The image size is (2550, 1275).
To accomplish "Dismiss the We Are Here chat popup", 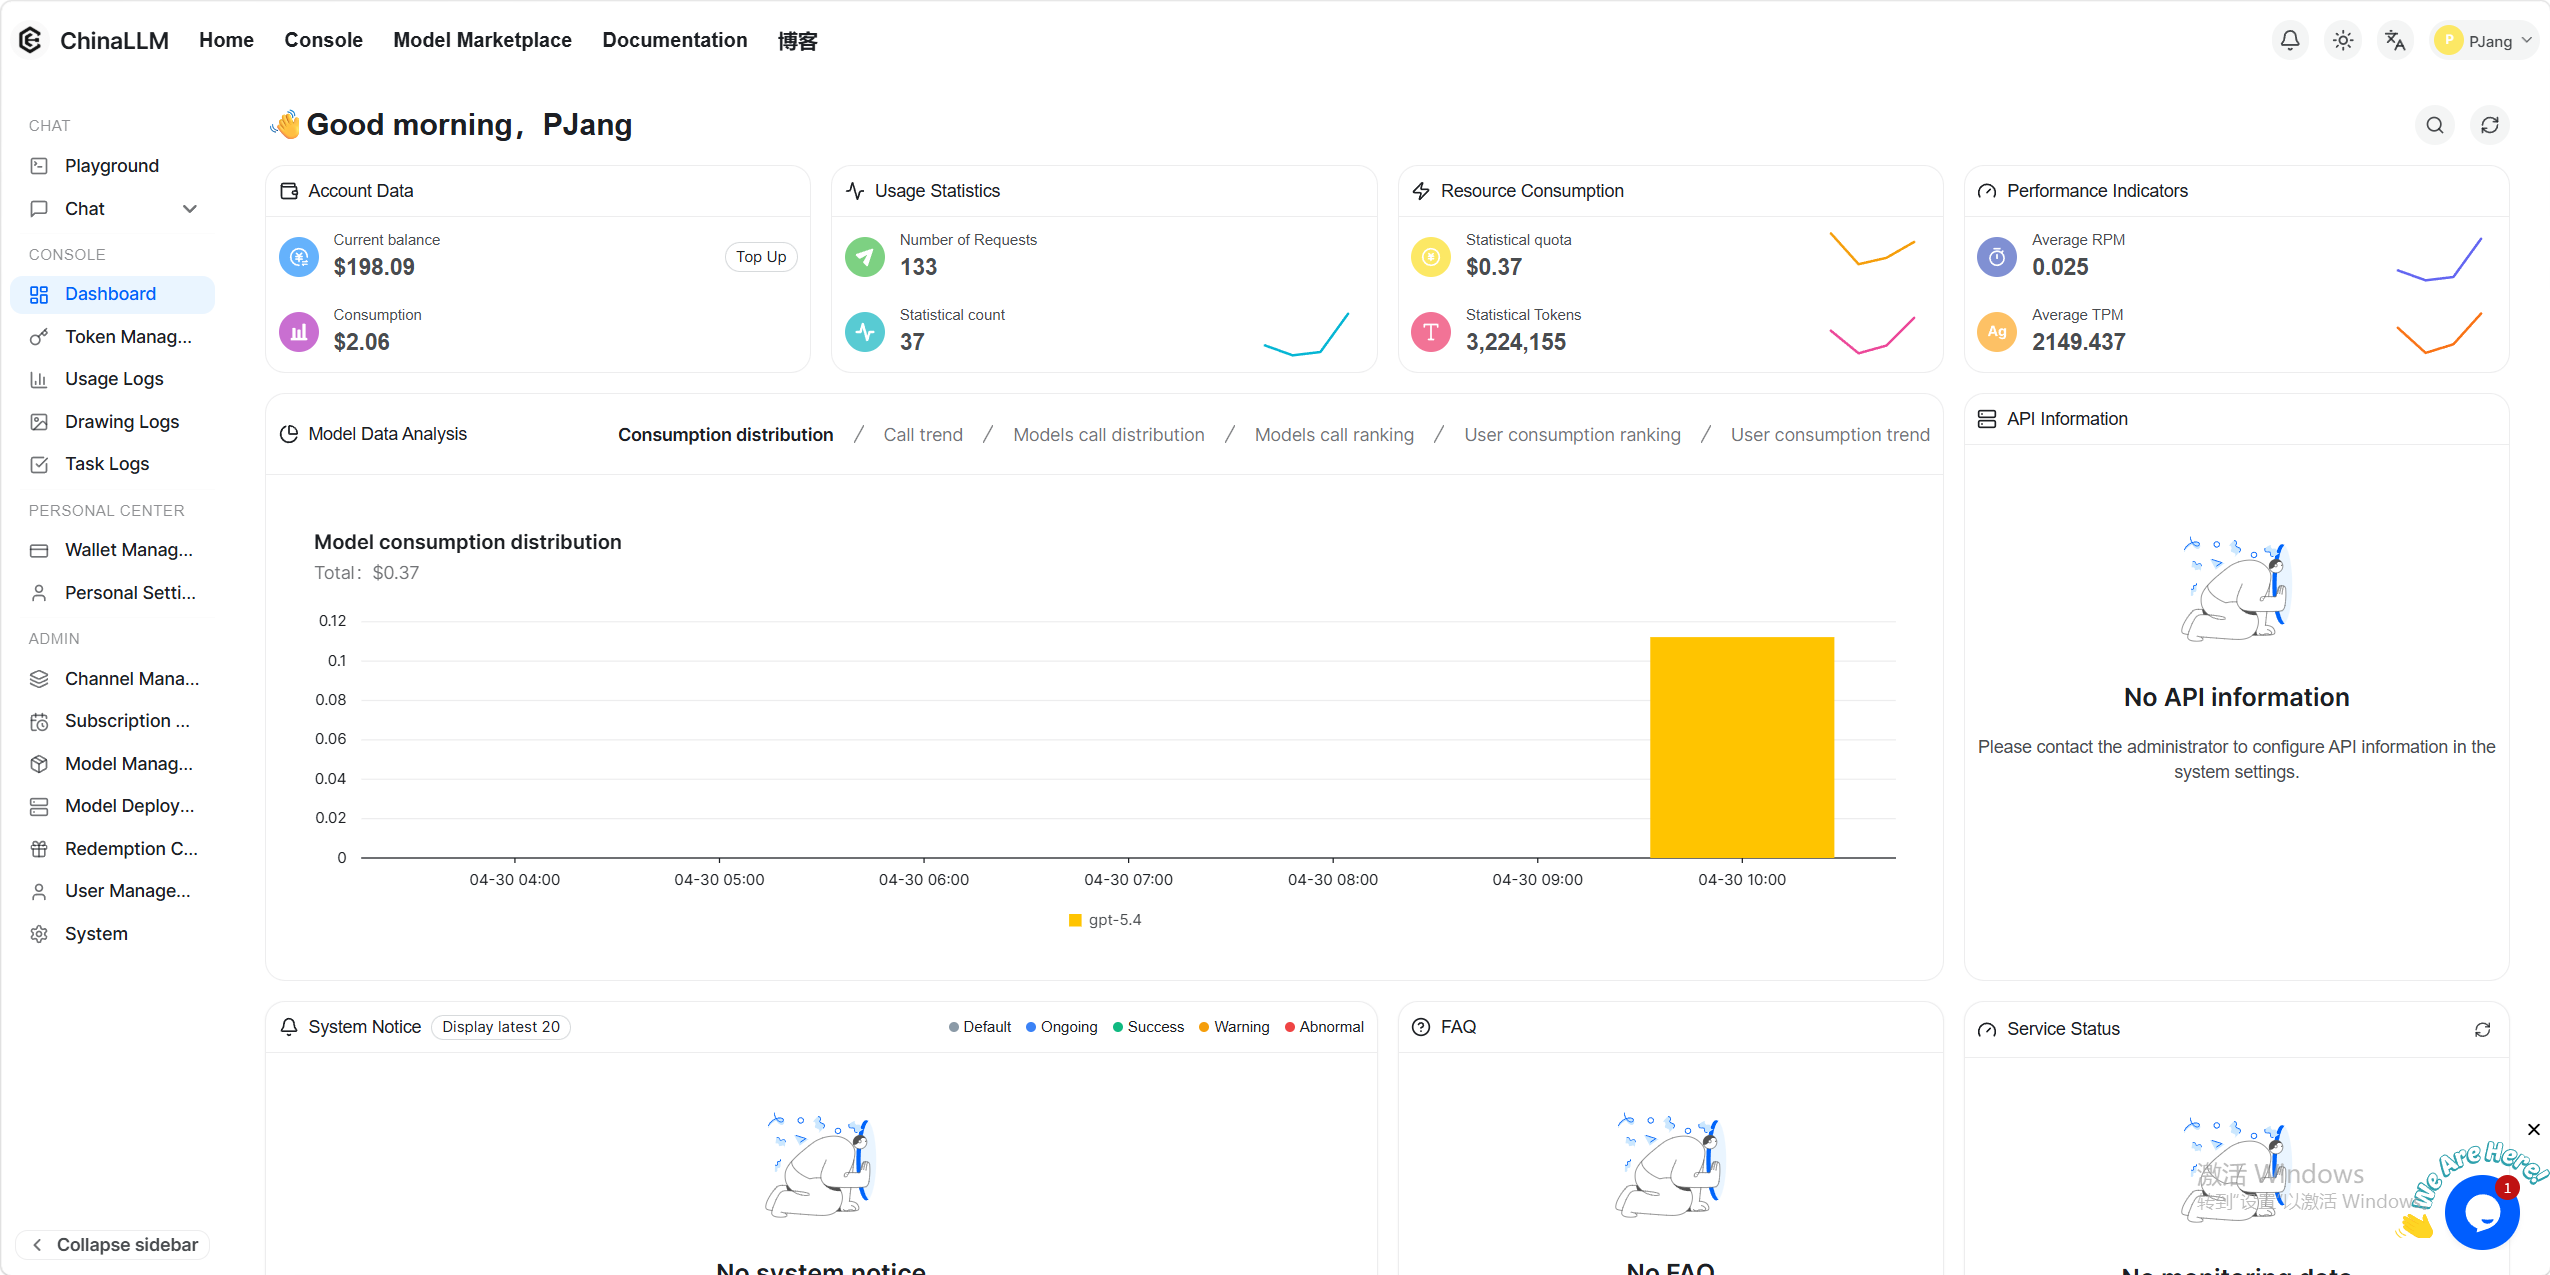I will 2533,1129.
